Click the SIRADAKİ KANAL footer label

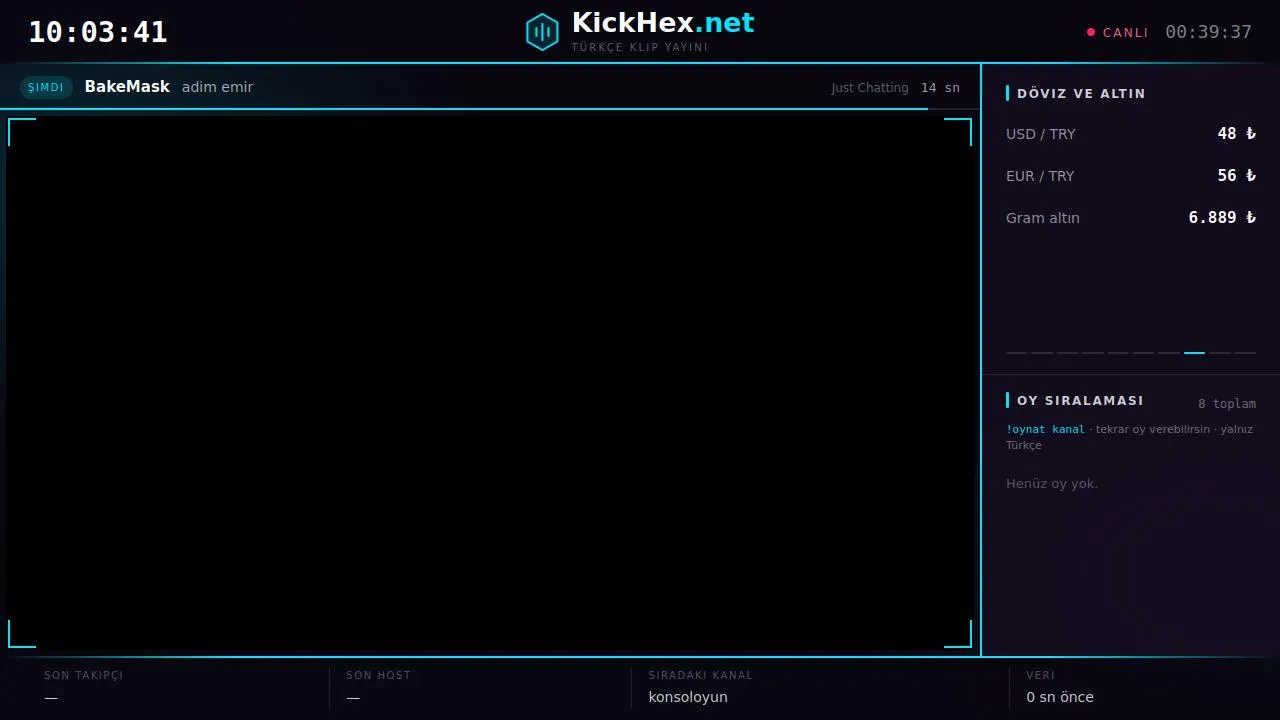tap(700, 675)
